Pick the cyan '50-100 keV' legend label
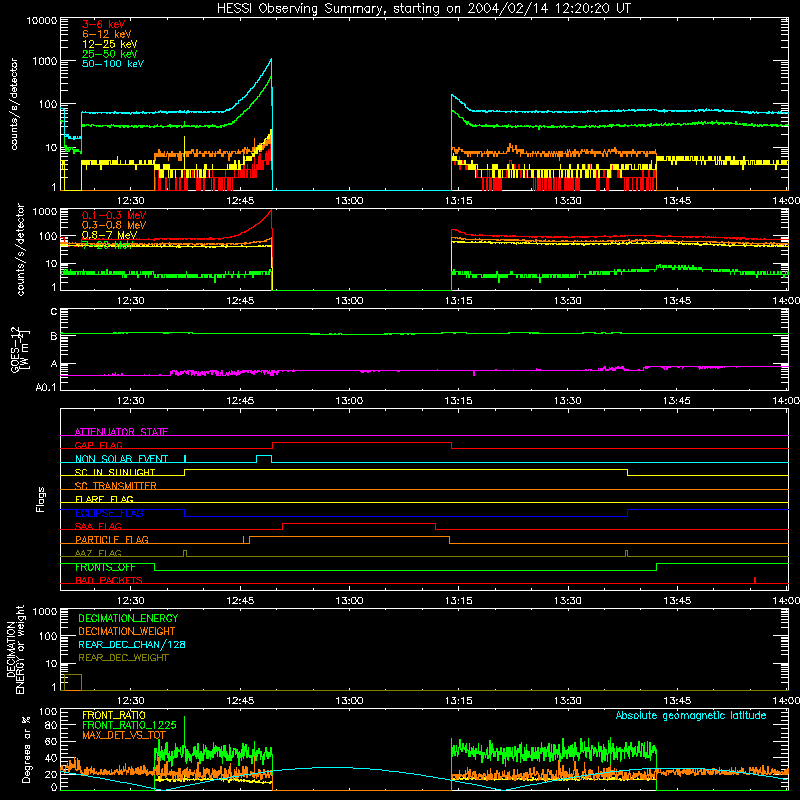The width and height of the screenshot is (800, 800). tap(113, 64)
